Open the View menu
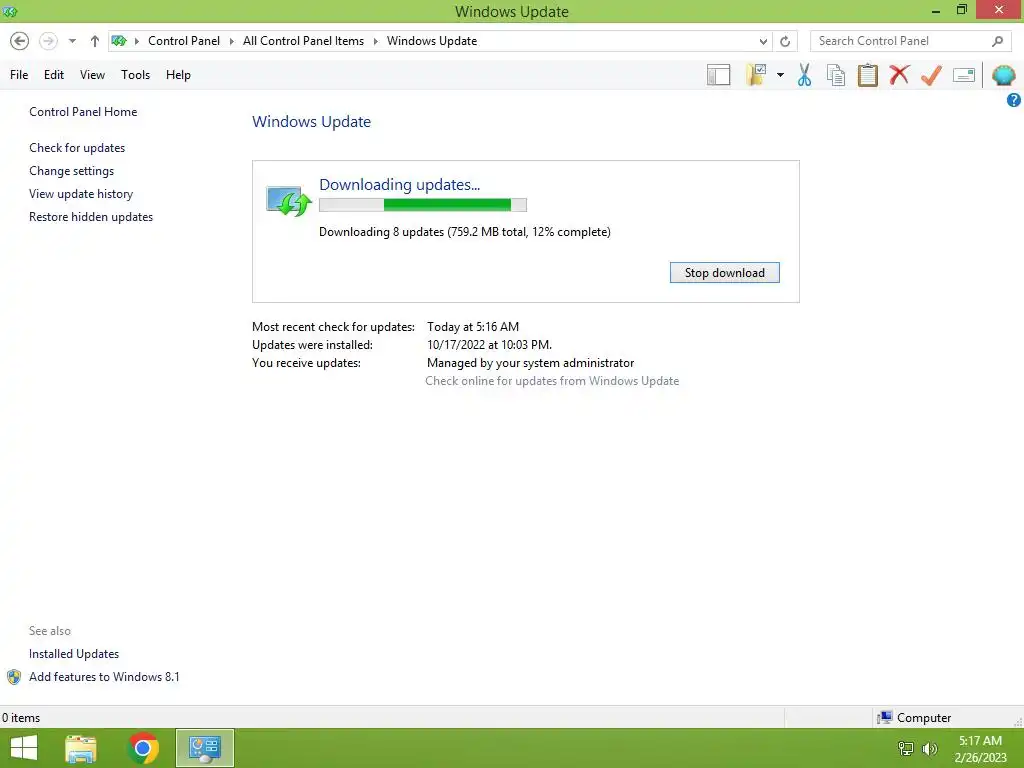This screenshot has height=768, width=1024. pyautogui.click(x=92, y=75)
